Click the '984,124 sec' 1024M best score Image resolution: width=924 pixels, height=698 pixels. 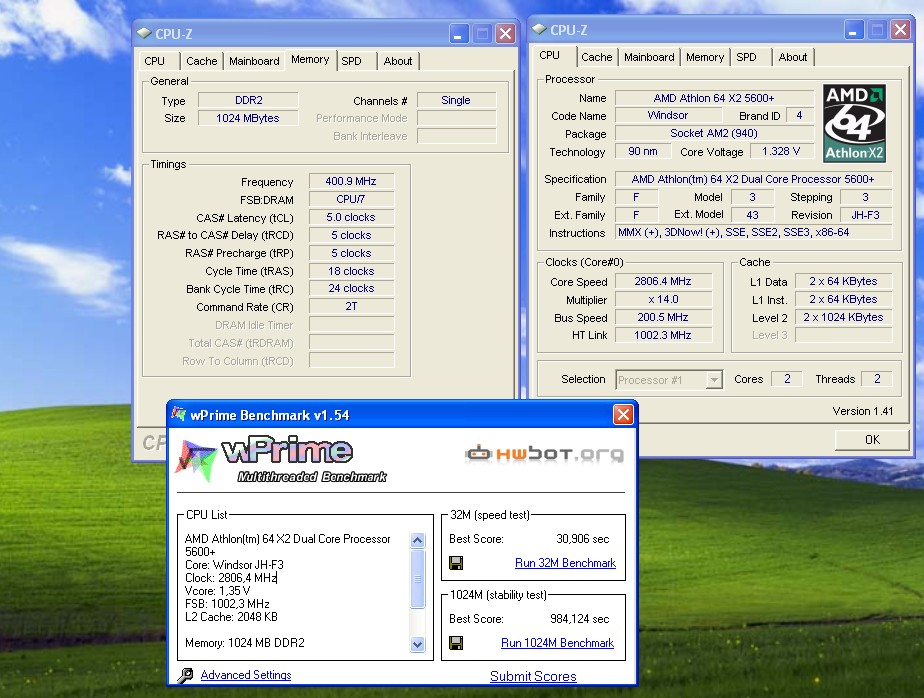click(580, 619)
